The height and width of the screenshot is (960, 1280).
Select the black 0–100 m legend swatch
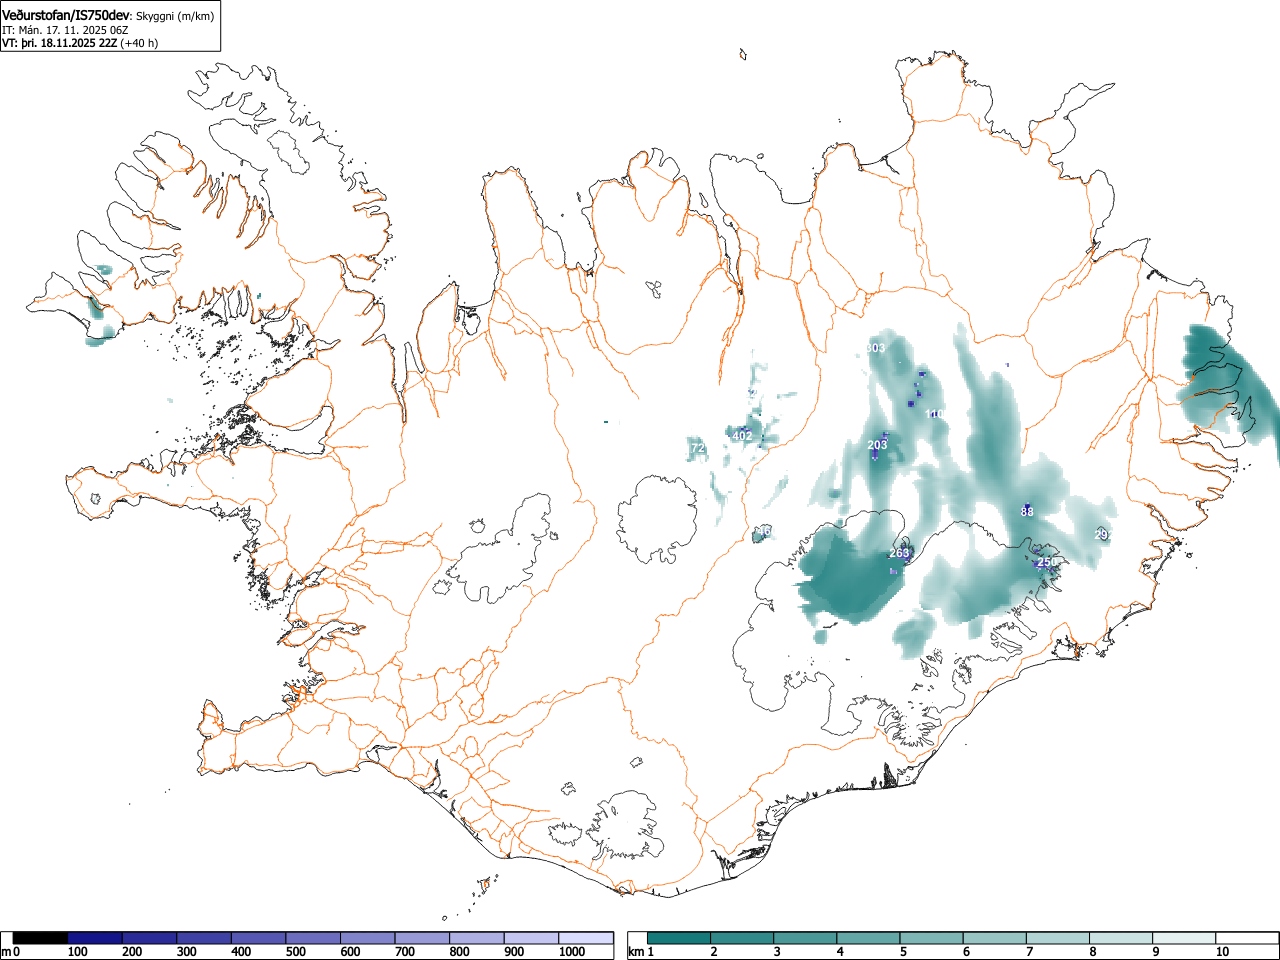[x=40, y=938]
